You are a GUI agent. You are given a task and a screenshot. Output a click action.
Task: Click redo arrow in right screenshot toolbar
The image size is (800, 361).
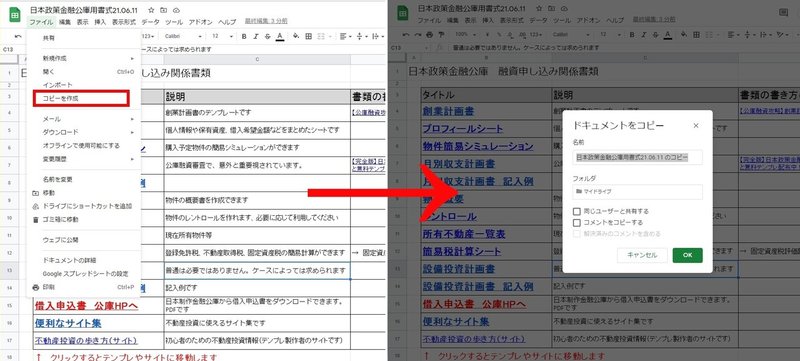pos(417,34)
